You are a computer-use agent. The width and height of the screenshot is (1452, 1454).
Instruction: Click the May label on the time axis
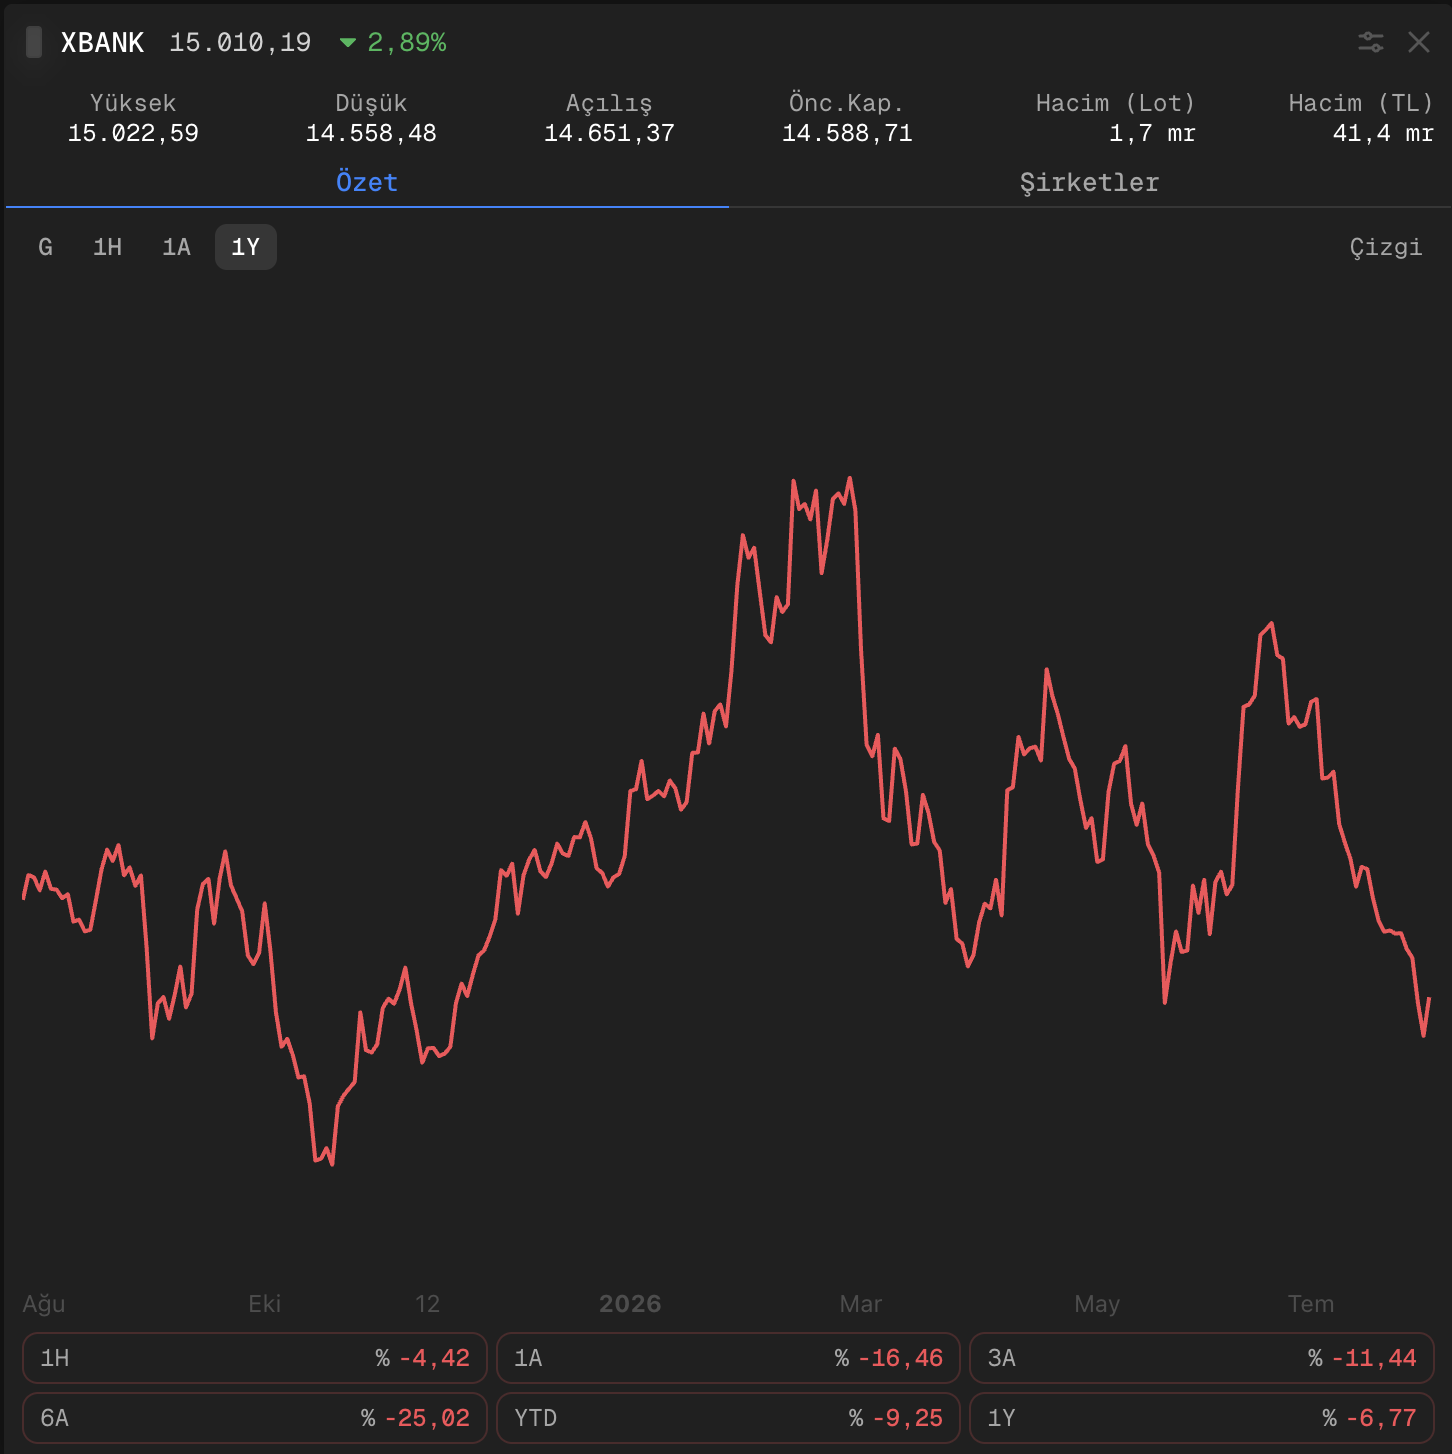pos(1097,1304)
